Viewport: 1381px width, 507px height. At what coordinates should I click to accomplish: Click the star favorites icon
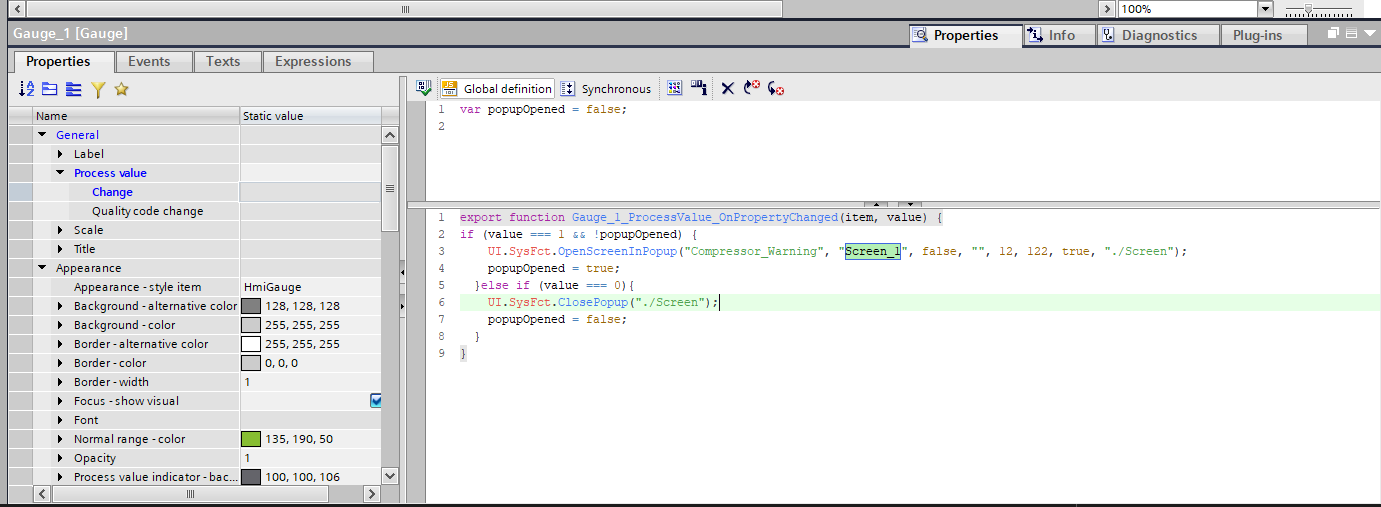tap(122, 89)
